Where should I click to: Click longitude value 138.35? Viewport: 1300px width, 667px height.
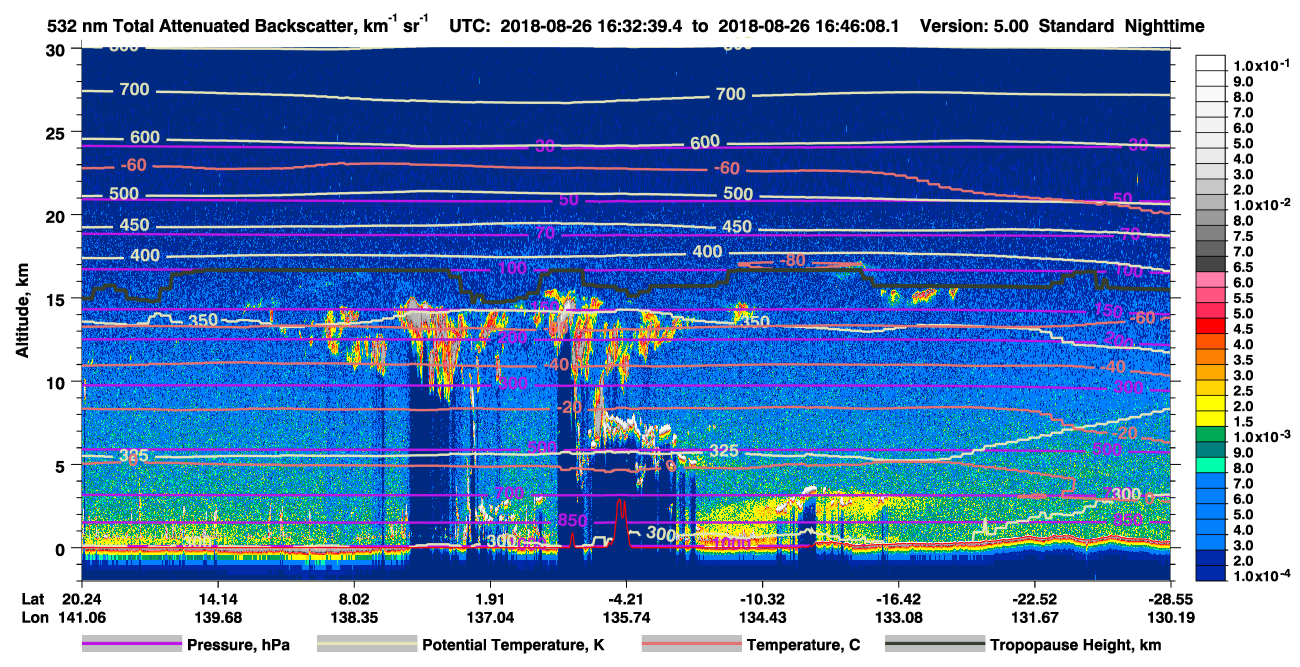(353, 617)
